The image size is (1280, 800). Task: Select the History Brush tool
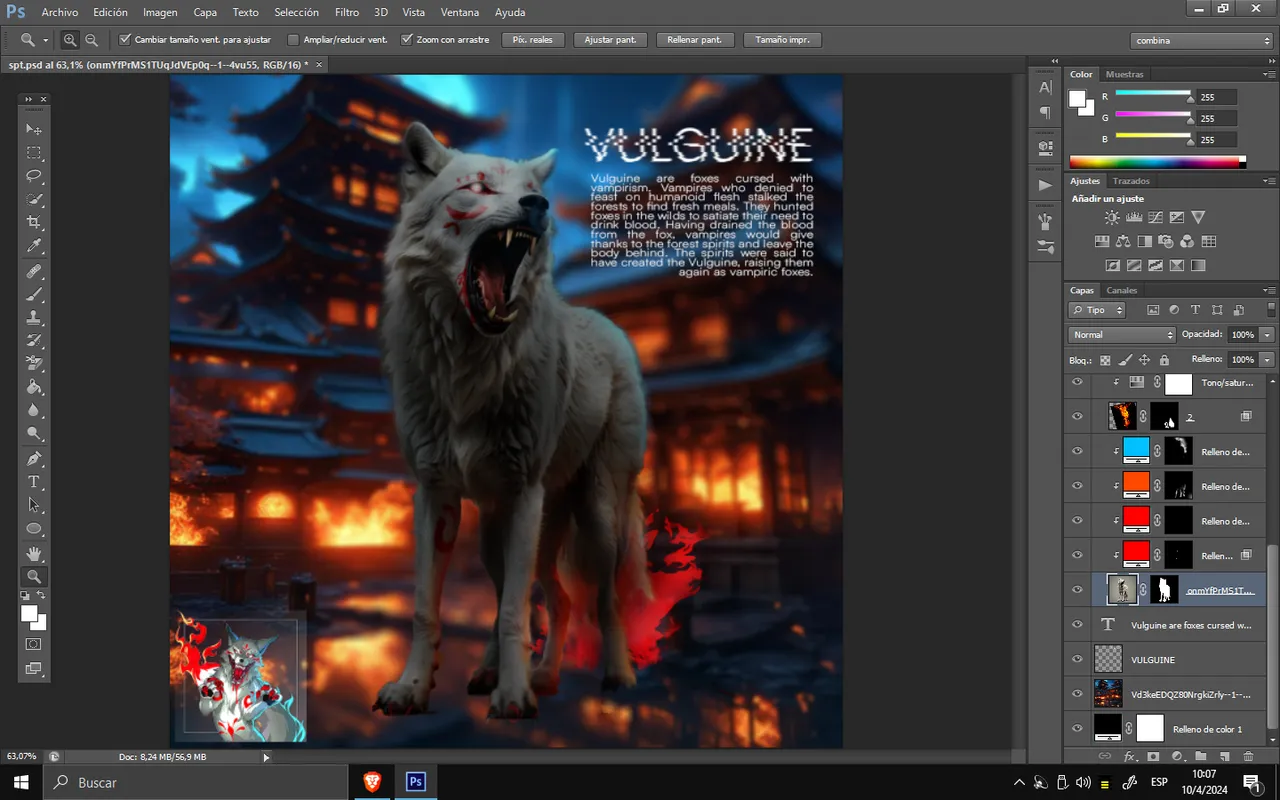(34, 340)
